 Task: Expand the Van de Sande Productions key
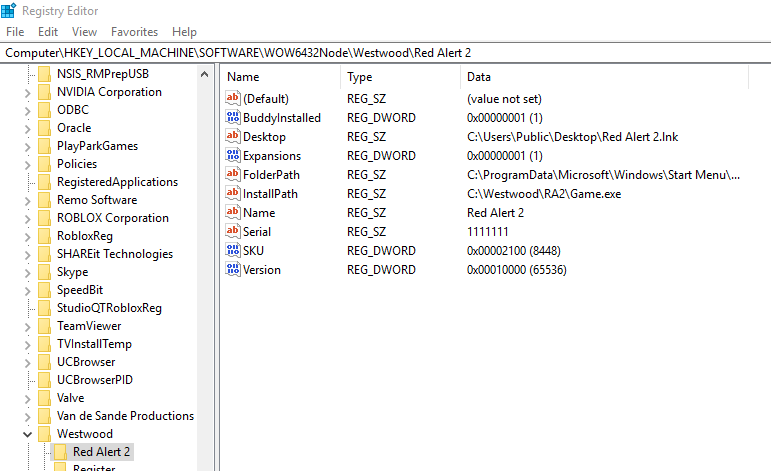(x=27, y=417)
